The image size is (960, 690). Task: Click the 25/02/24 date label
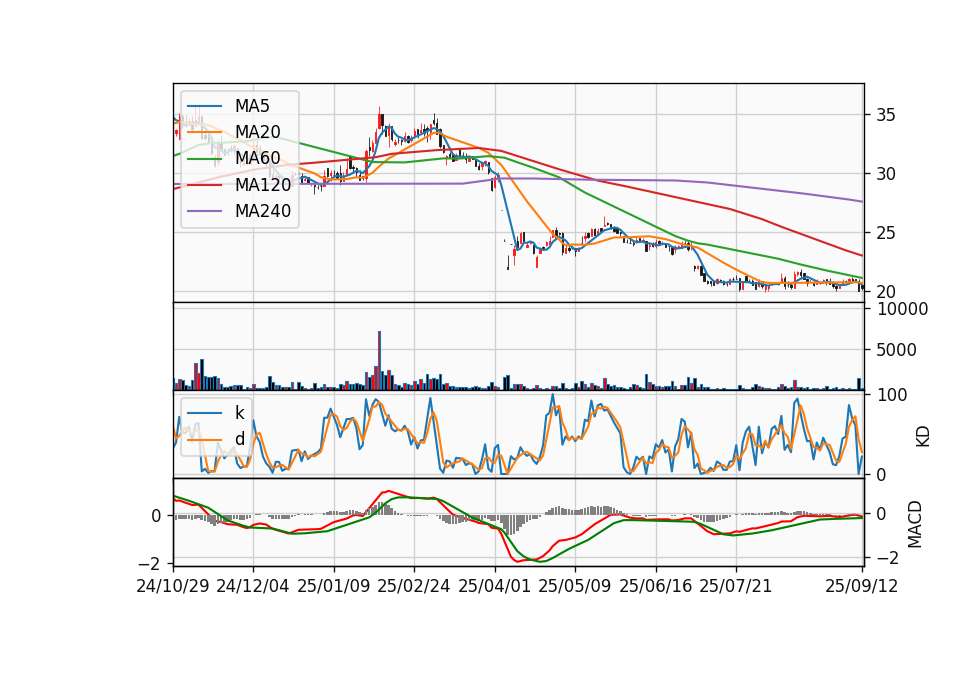pos(414,586)
